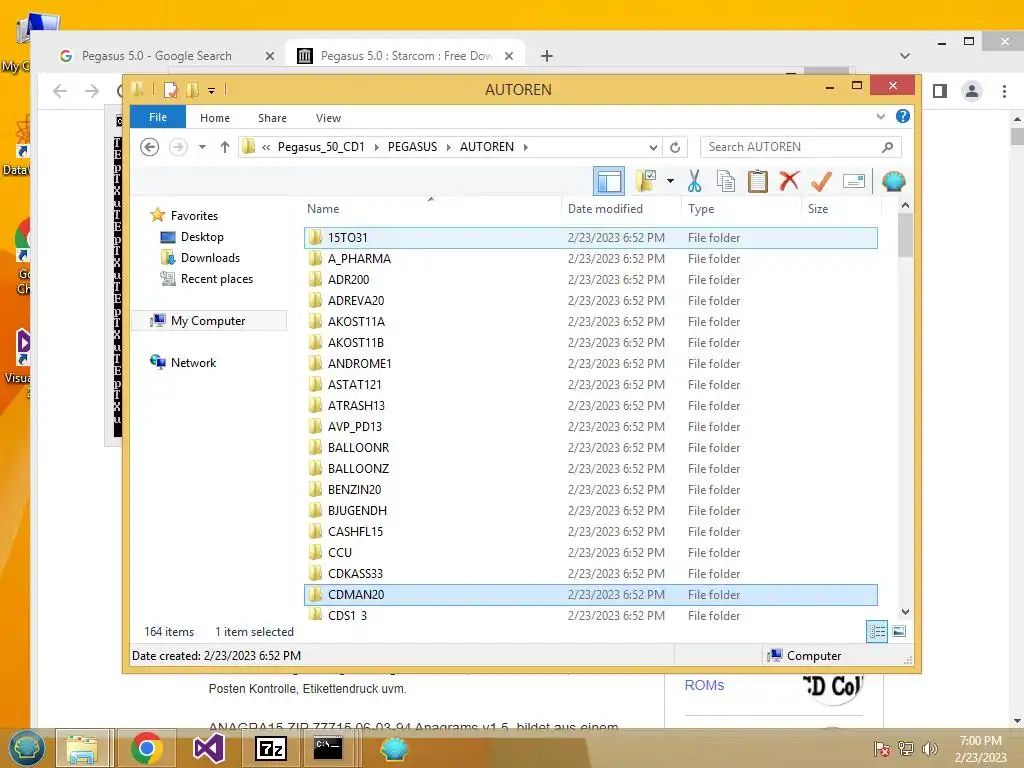Open Chrome side panel icon

(940, 91)
